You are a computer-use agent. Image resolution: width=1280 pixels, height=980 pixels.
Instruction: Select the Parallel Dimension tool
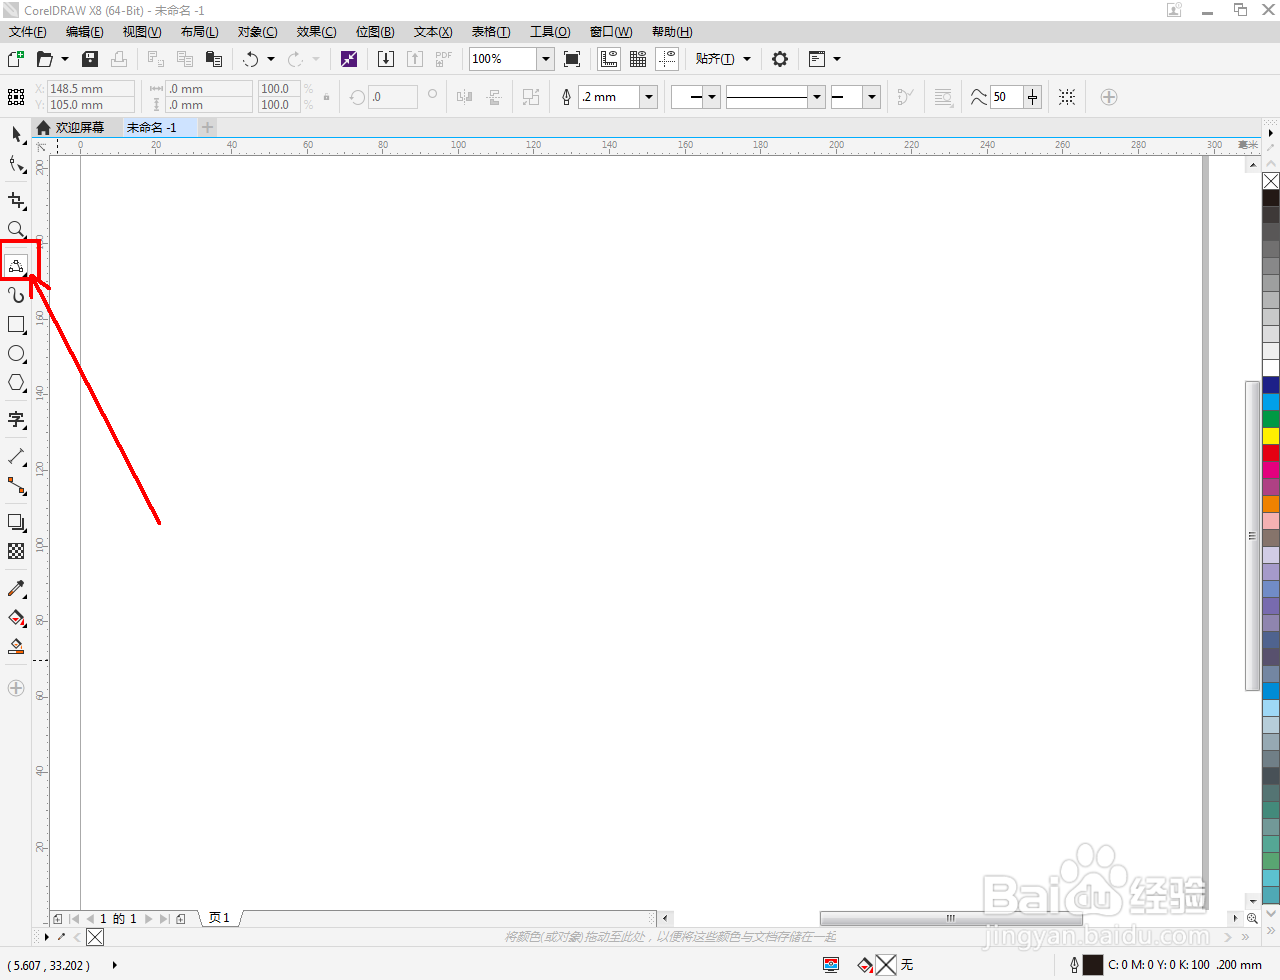[x=16, y=457]
